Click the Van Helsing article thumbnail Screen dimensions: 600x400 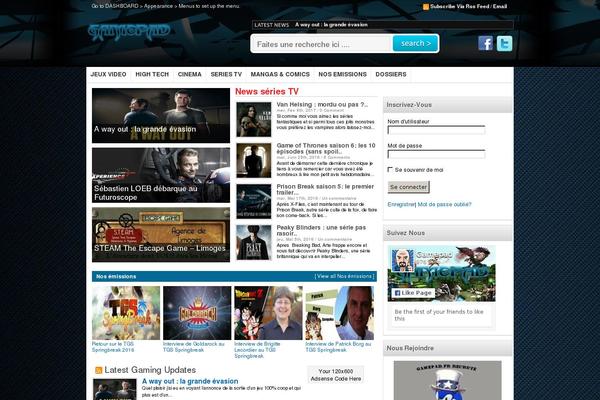click(254, 119)
